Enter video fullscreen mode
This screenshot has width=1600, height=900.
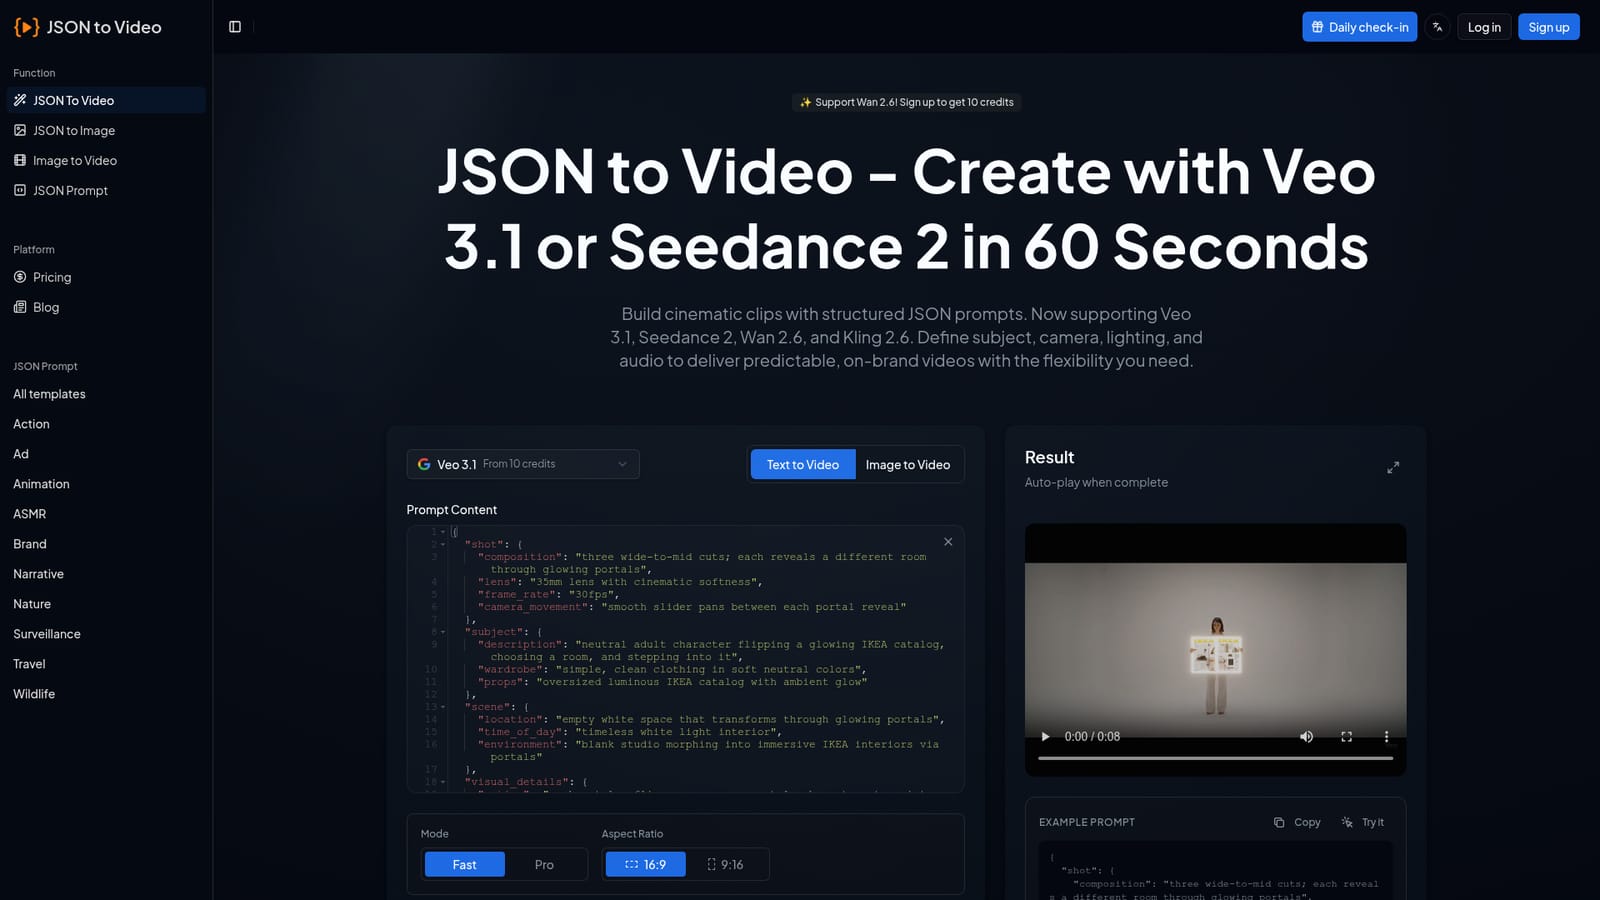click(x=1346, y=737)
